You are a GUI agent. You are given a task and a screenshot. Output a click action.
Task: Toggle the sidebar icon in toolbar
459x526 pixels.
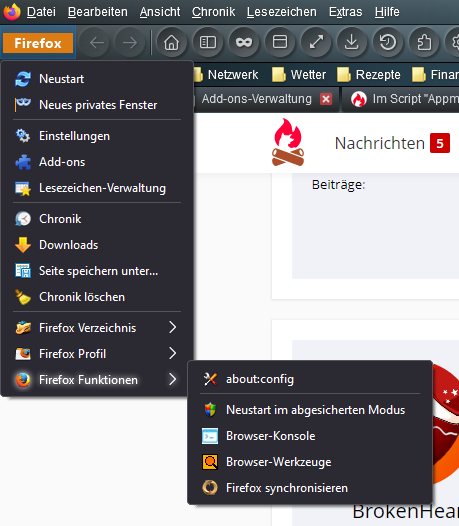tap(208, 43)
